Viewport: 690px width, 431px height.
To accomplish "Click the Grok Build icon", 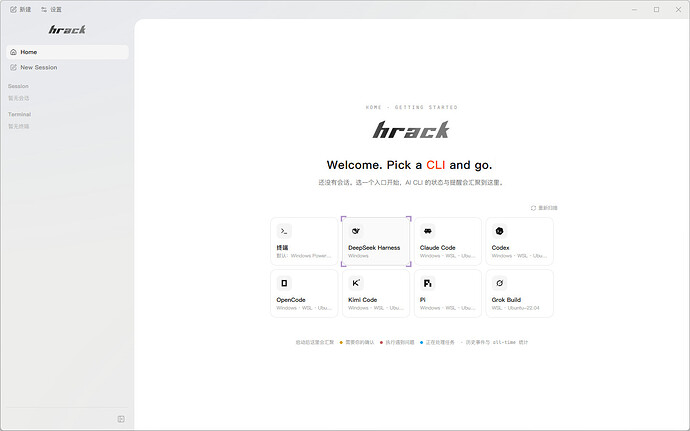I will coord(499,283).
